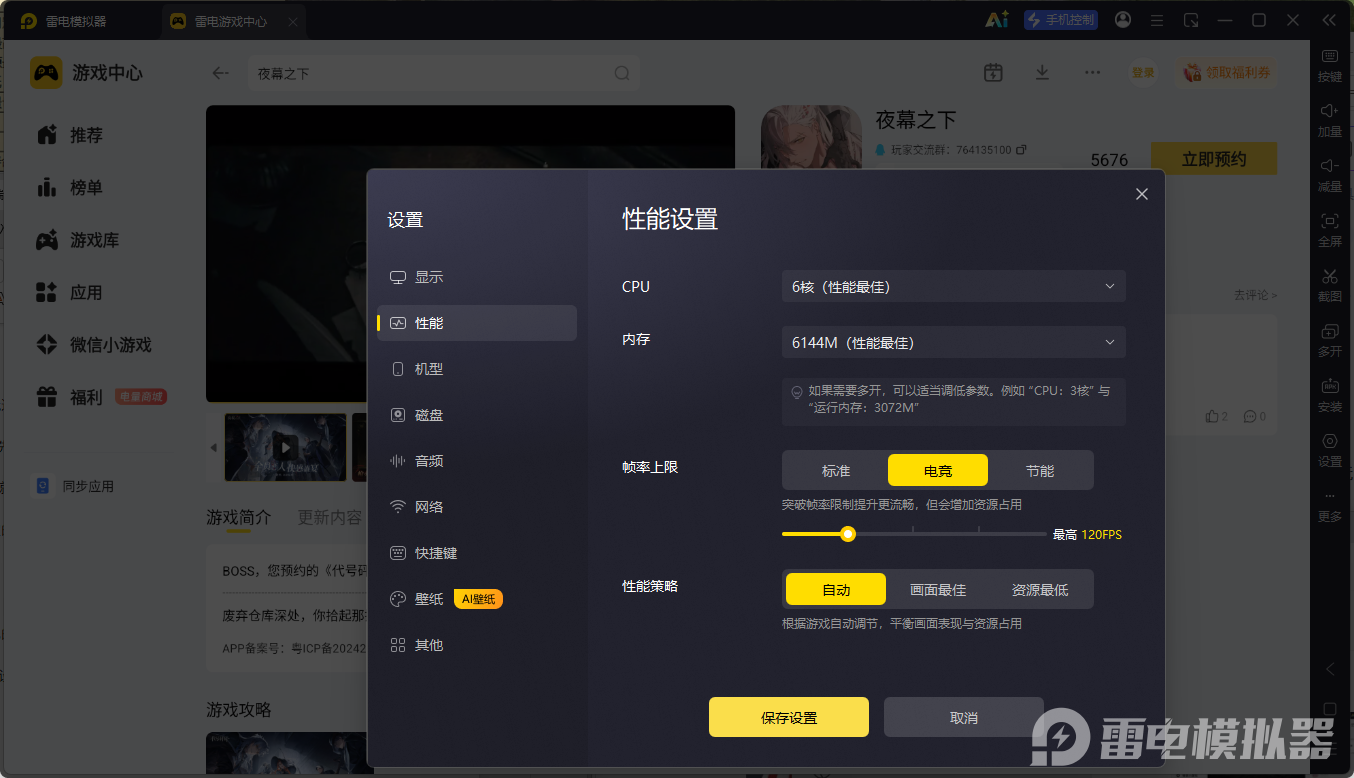Viewport: 1354px width, 778px height.
Task: Select 节能 frame rate mode
Action: click(x=1040, y=470)
